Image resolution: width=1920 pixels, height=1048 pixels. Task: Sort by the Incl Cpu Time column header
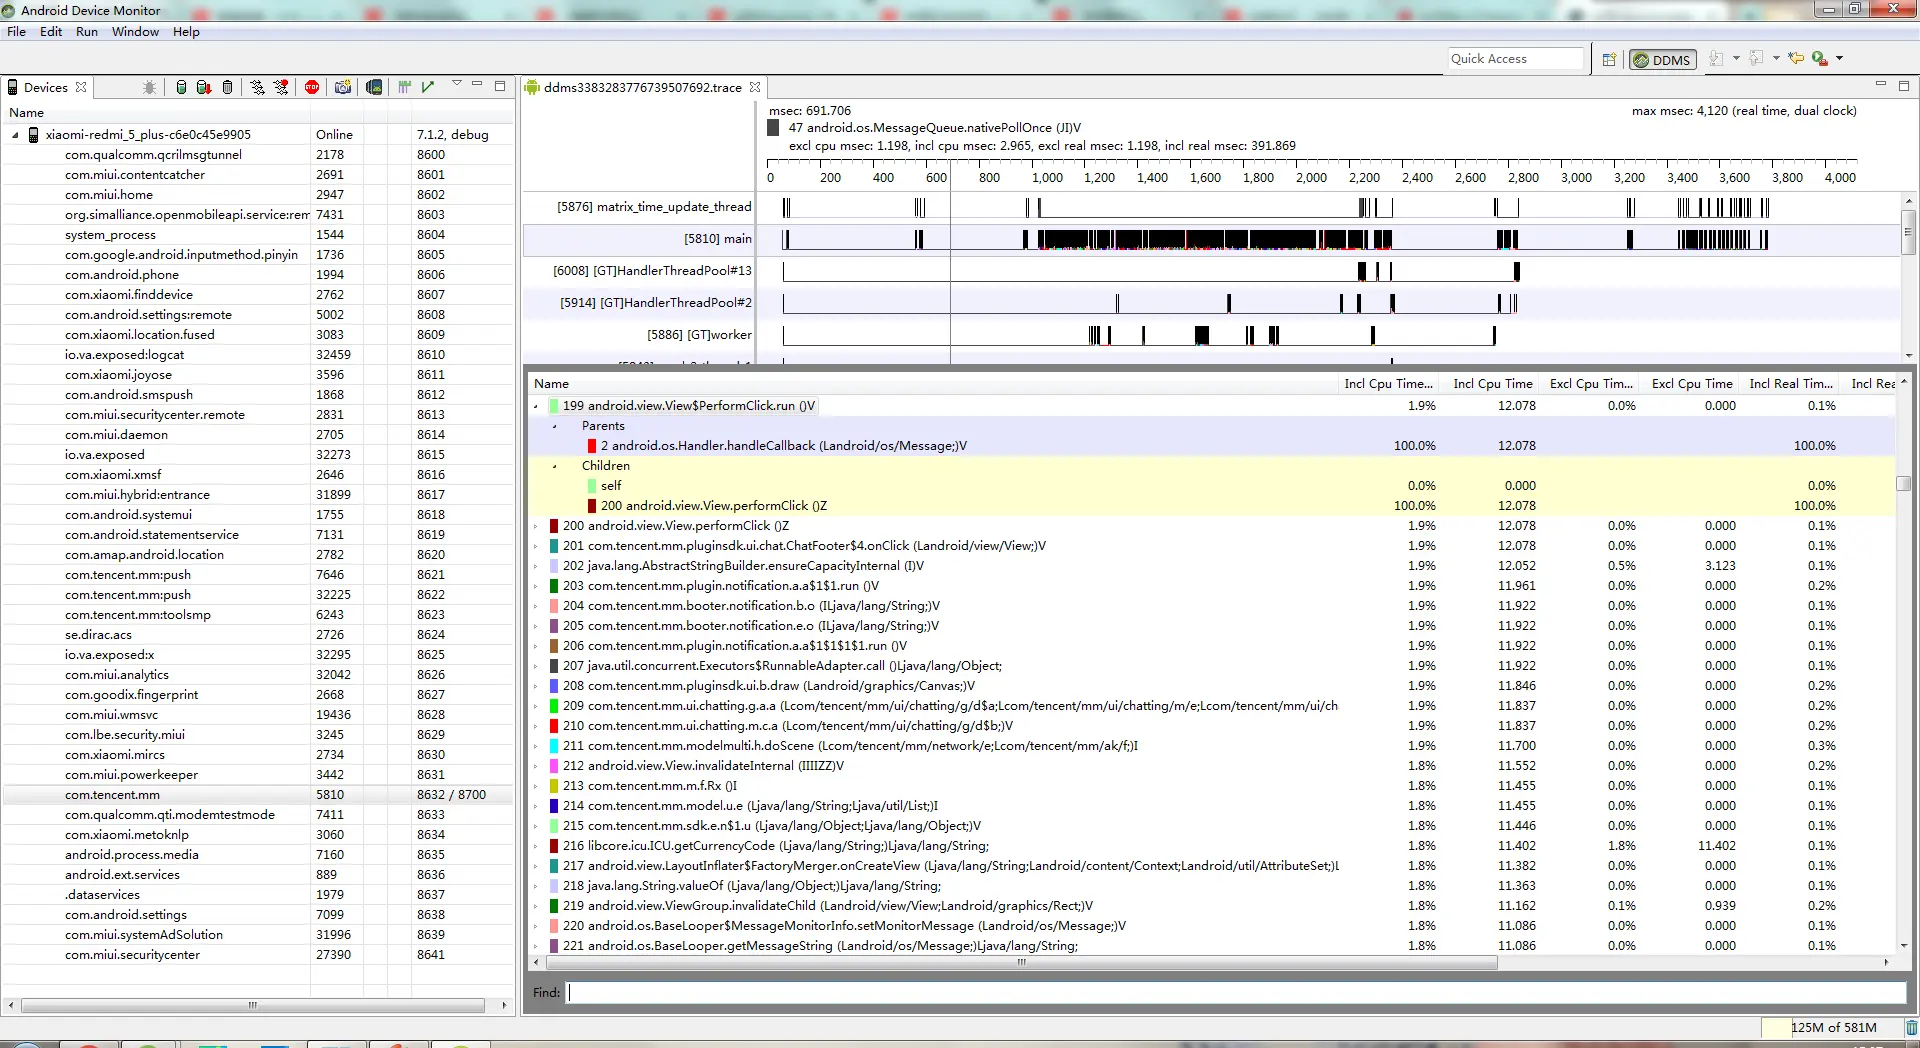pos(1492,384)
